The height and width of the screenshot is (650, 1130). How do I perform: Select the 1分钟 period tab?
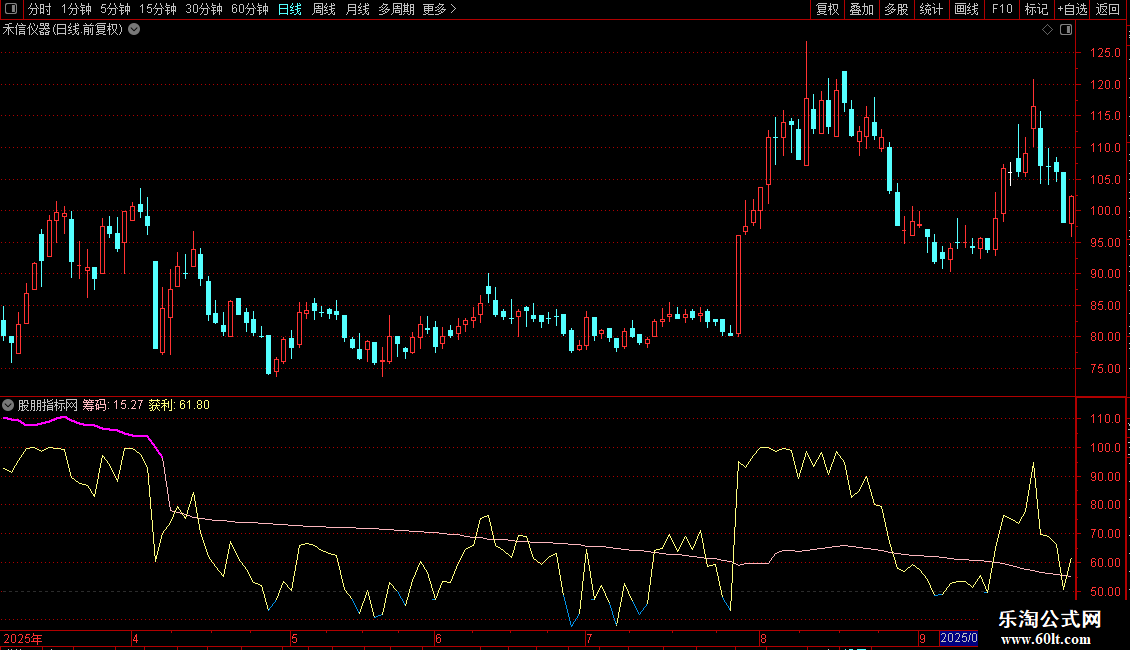[x=76, y=9]
